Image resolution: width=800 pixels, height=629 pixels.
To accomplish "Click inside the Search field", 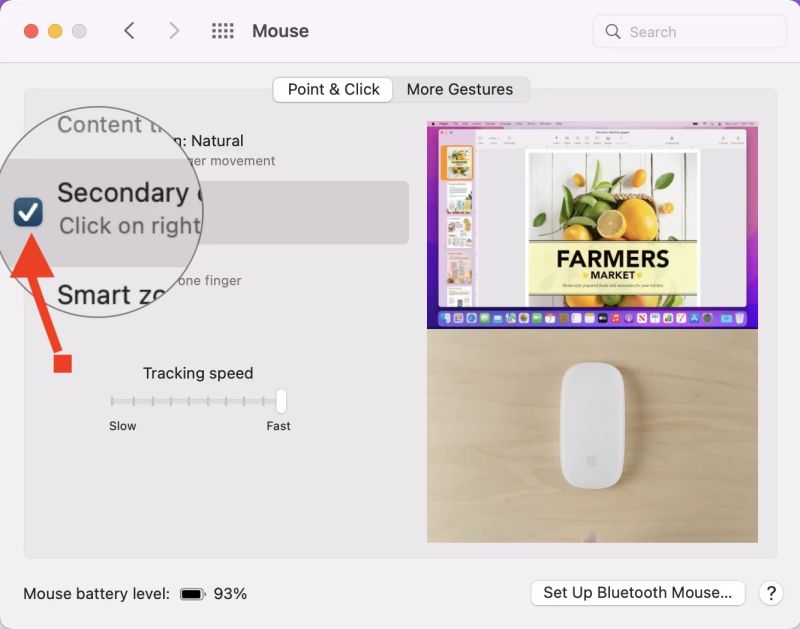I will click(688, 31).
